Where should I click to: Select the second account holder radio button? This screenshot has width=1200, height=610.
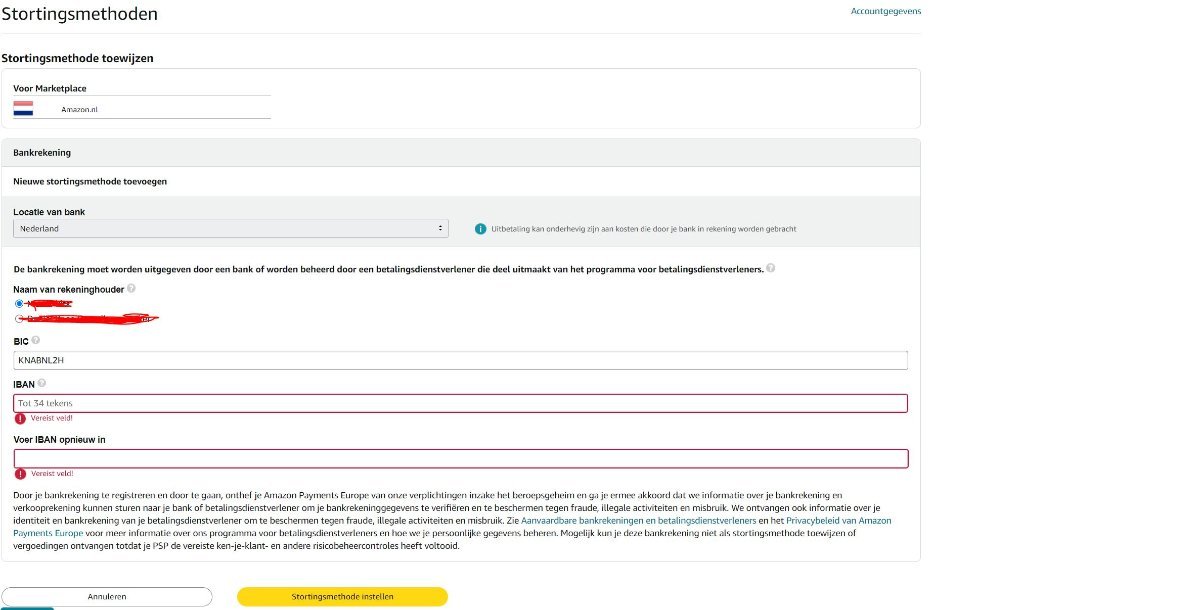(19, 318)
